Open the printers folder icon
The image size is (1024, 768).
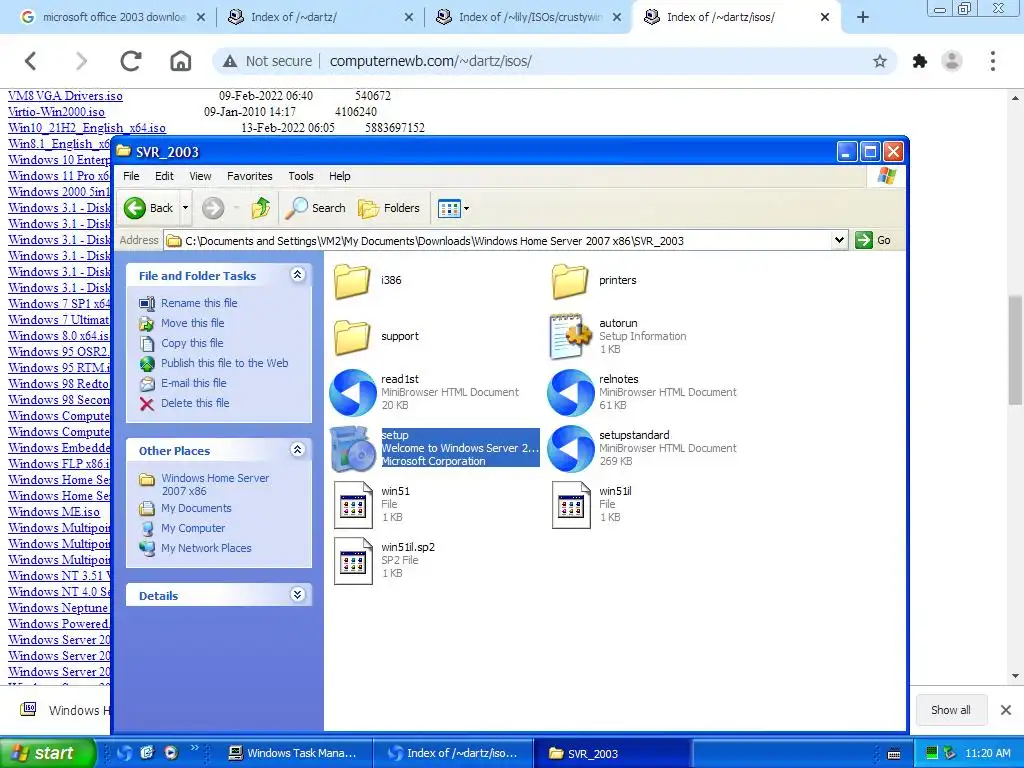point(570,280)
